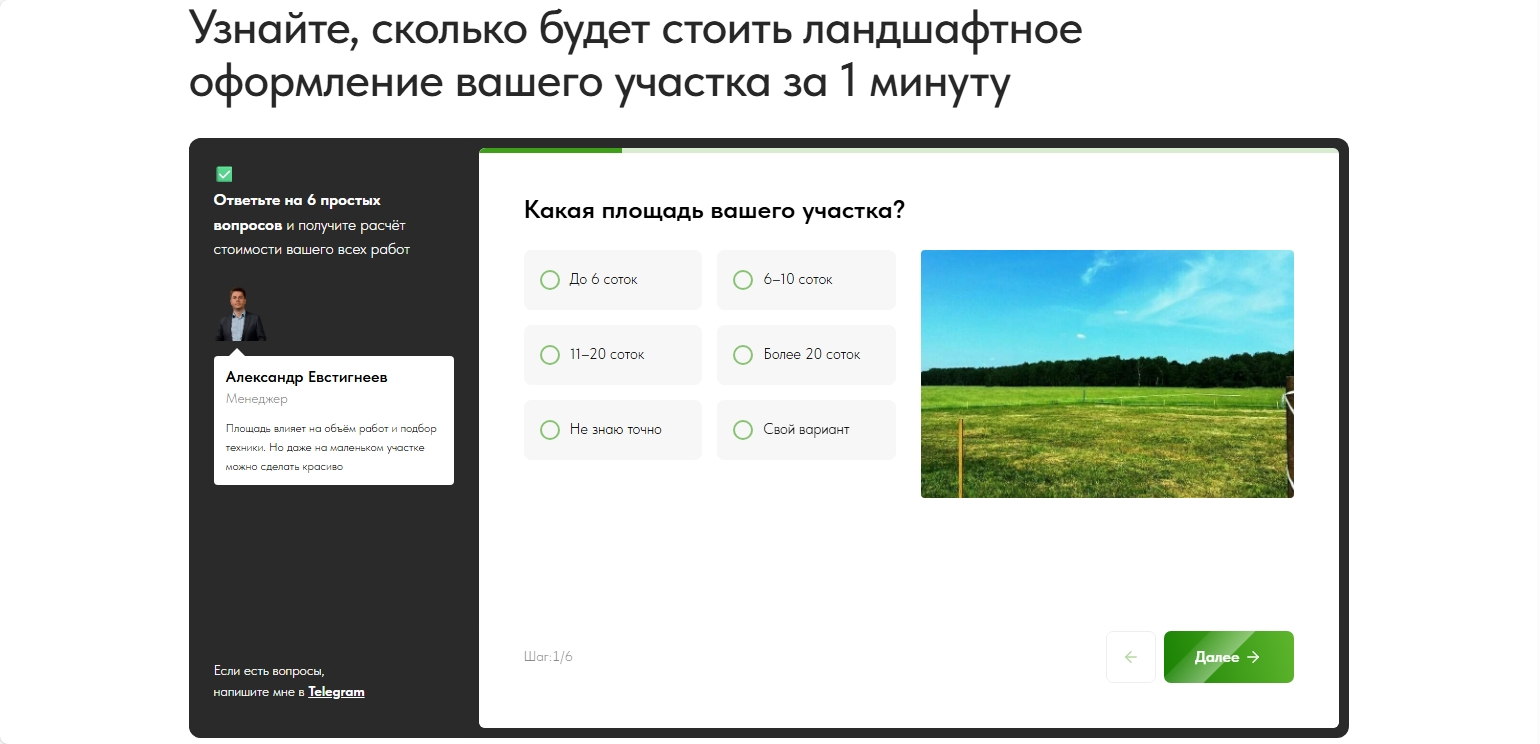Click the green checkmark icon in sidebar

(x=224, y=174)
